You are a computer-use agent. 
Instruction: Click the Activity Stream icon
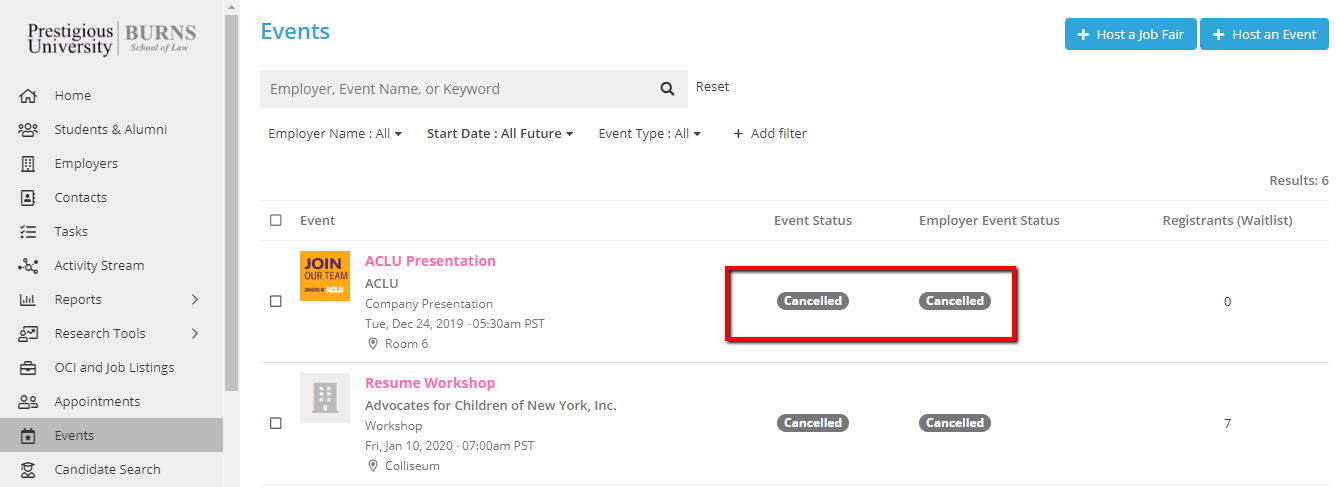click(x=28, y=266)
